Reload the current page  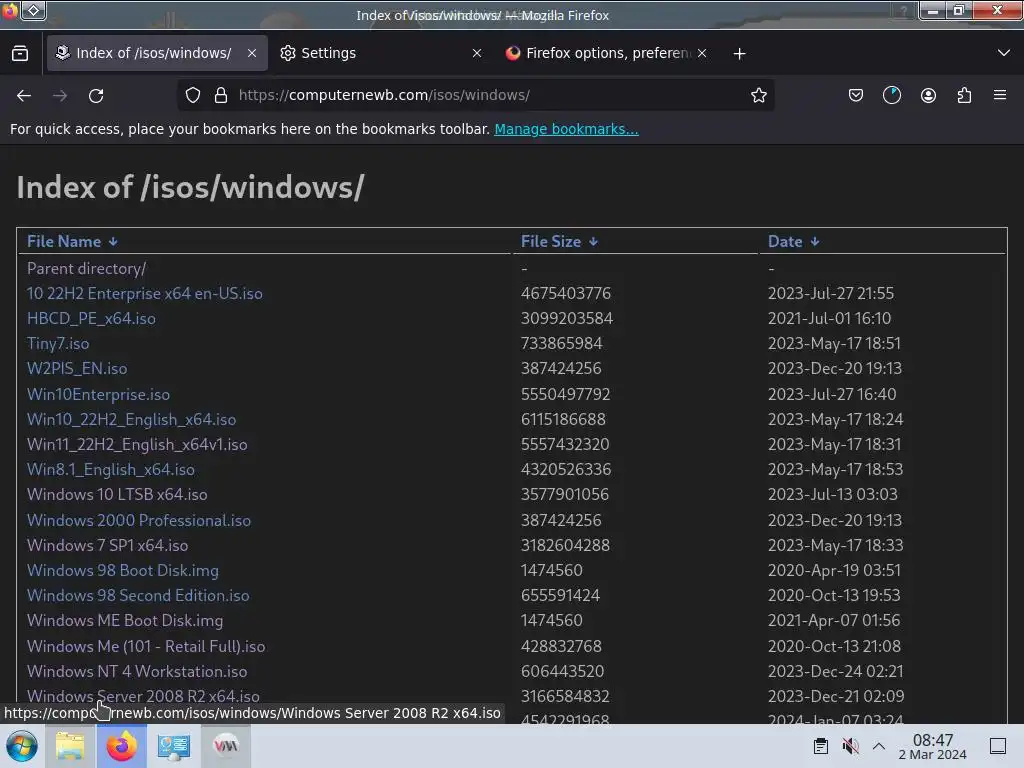(x=96, y=95)
